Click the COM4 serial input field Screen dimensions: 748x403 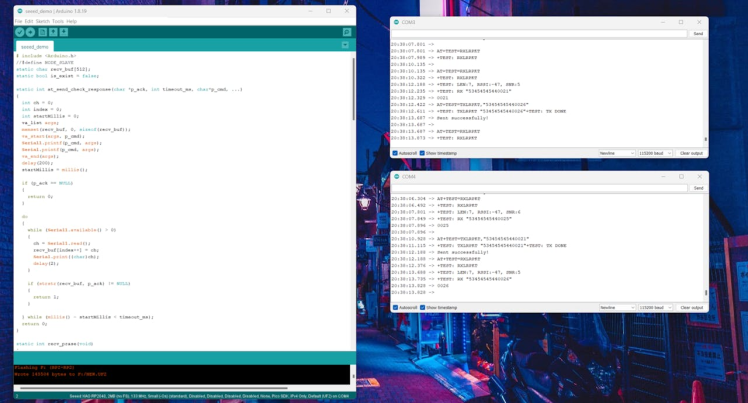540,188
